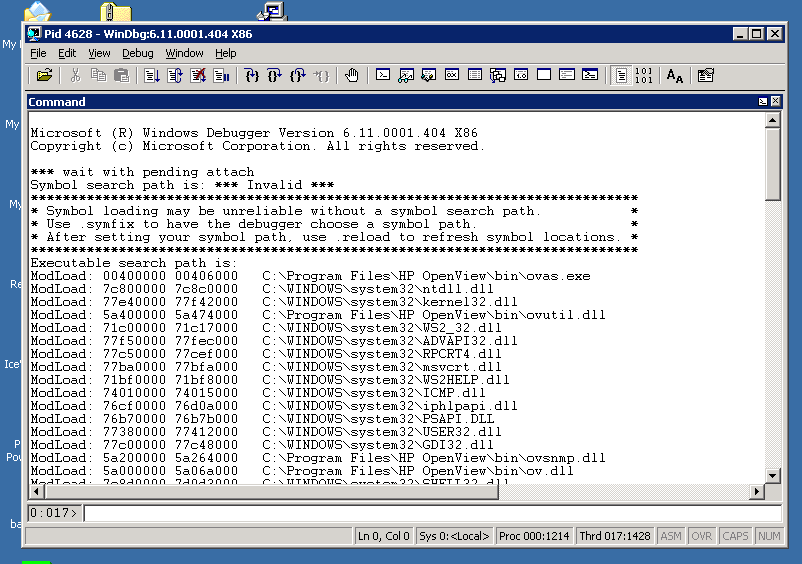Click the NUM status bar indicator
The width and height of the screenshot is (802, 564).
769,536
